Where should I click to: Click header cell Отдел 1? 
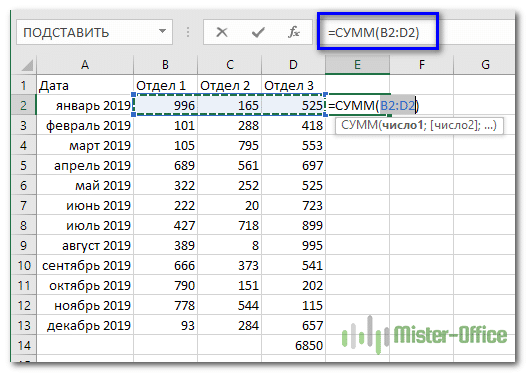(x=165, y=85)
